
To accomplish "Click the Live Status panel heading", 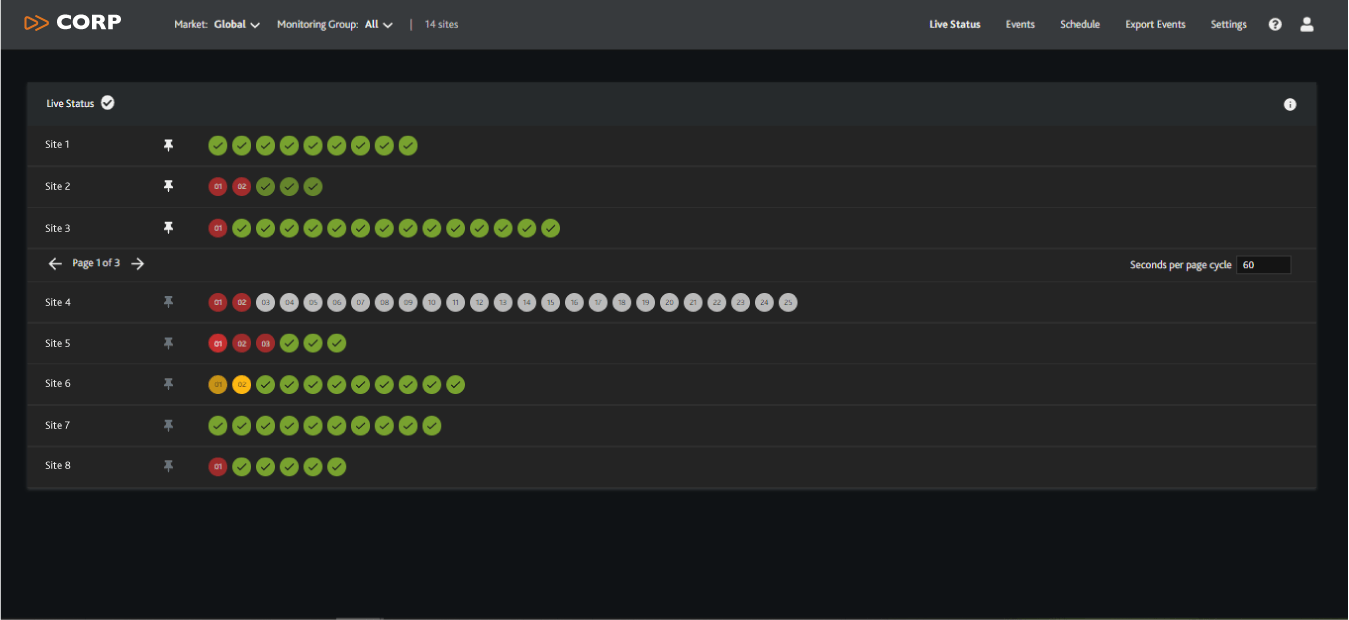I will (x=70, y=104).
